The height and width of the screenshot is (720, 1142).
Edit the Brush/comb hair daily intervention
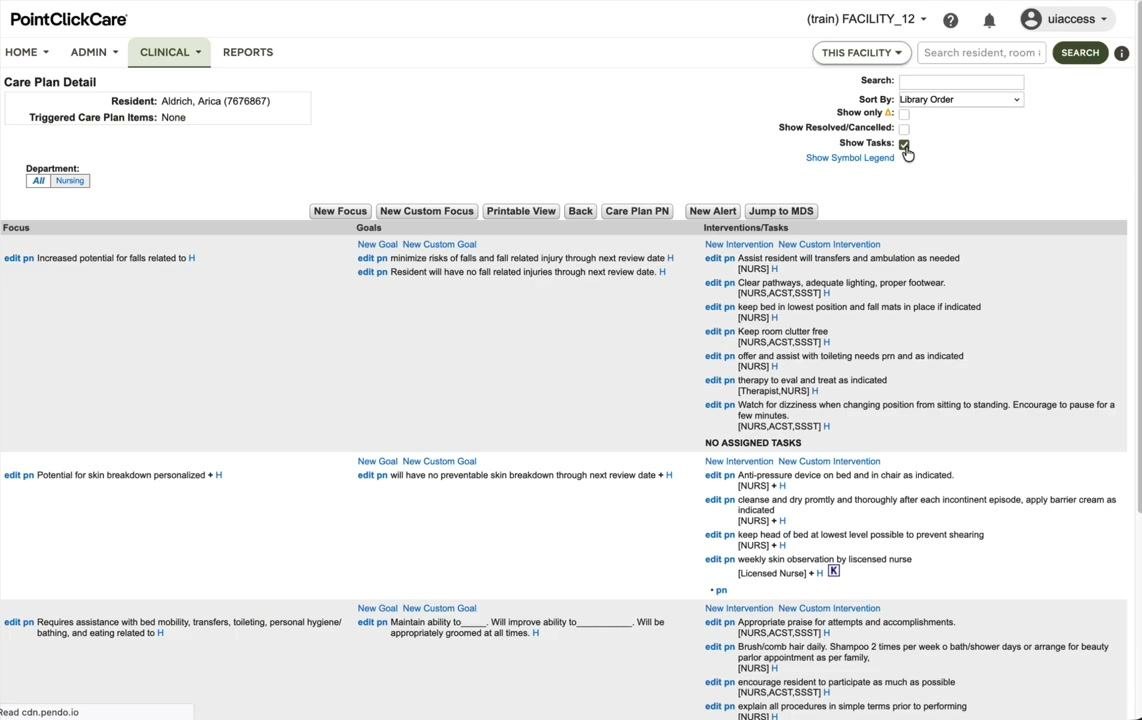click(713, 647)
